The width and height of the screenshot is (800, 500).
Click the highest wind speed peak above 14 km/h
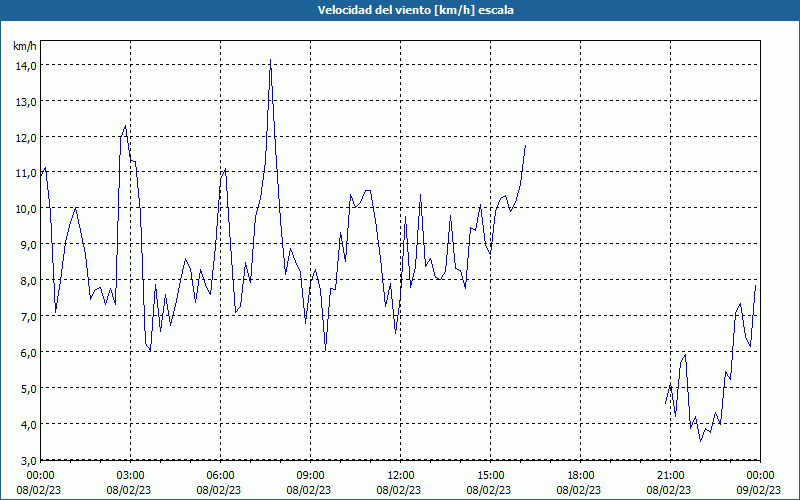point(270,60)
